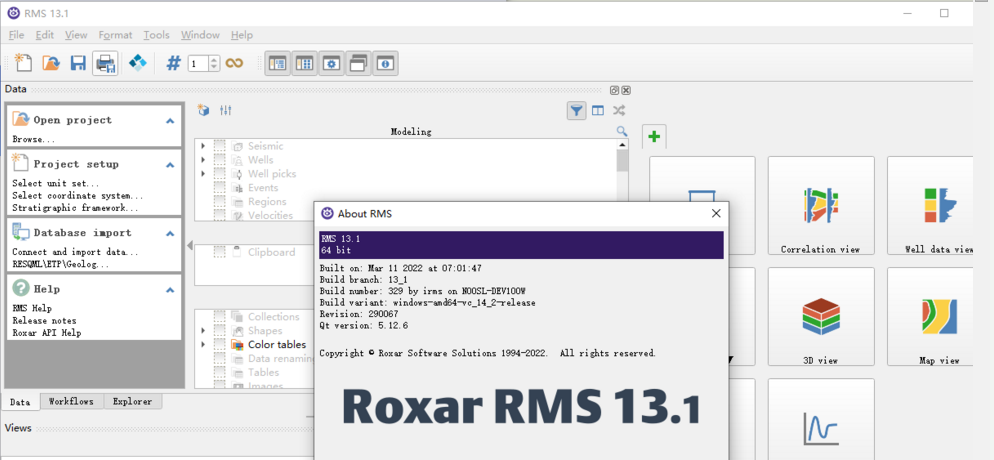Create a new project from toolbar

point(23,63)
